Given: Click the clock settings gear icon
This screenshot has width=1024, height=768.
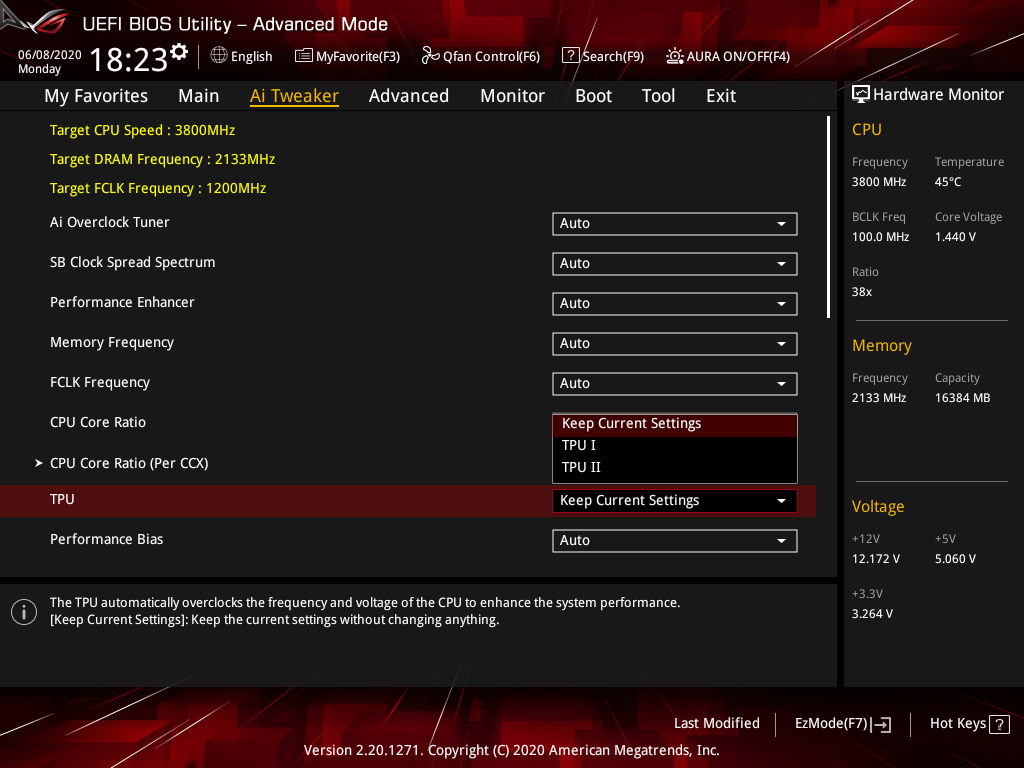Looking at the screenshot, I should [179, 52].
